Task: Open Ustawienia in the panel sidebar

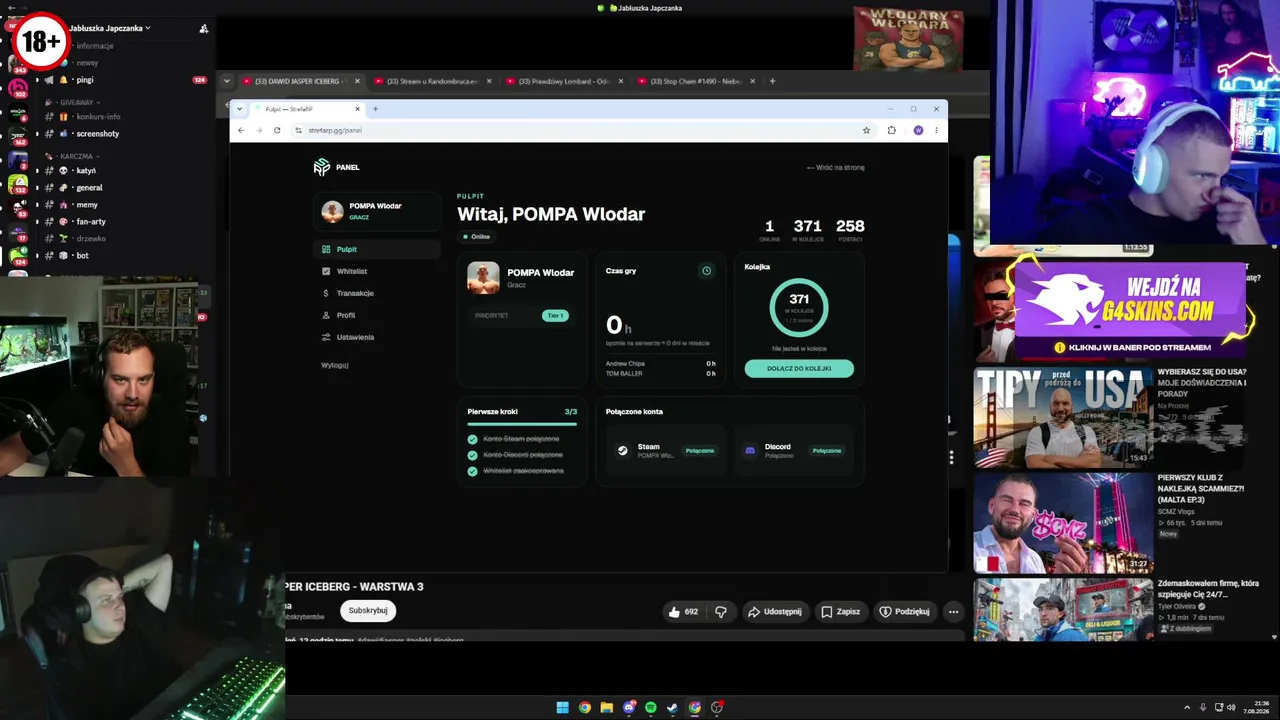Action: coord(377,337)
